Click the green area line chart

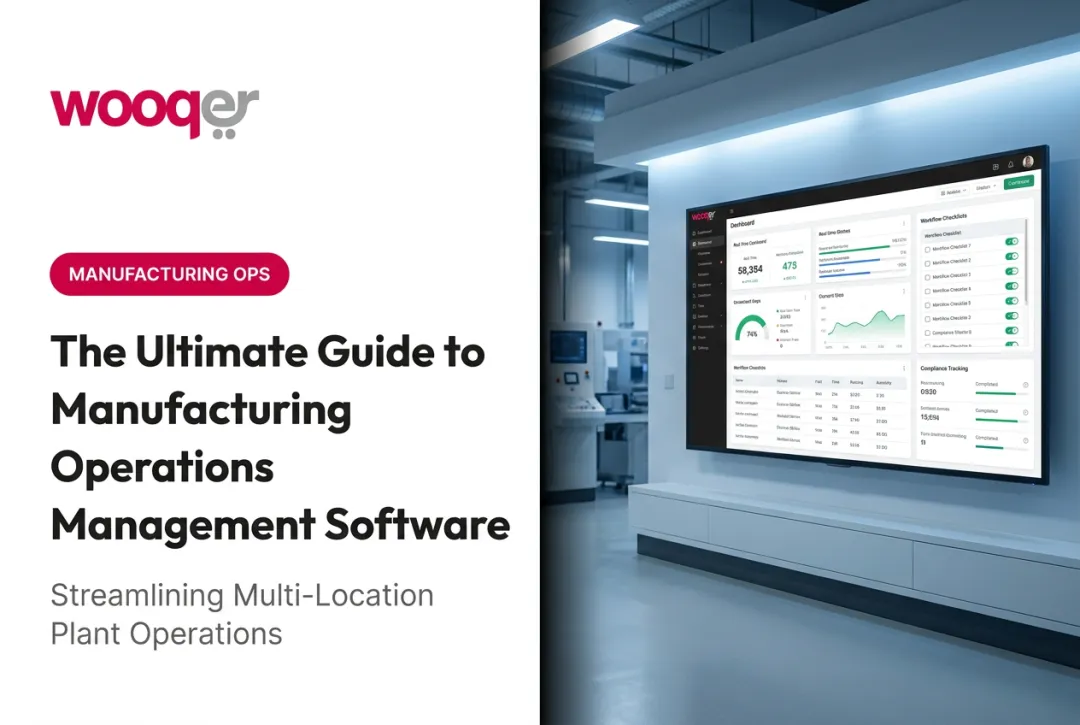pyautogui.click(x=866, y=327)
